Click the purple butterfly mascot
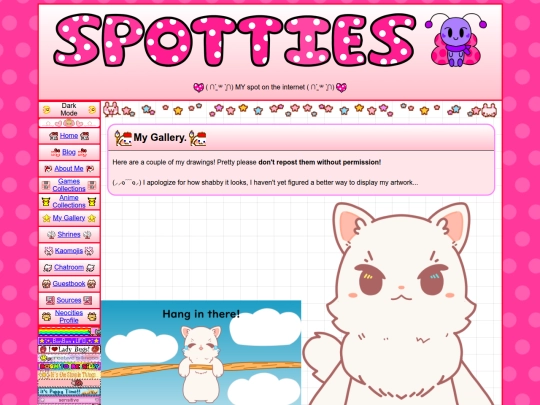This screenshot has height=405, width=540. click(455, 40)
